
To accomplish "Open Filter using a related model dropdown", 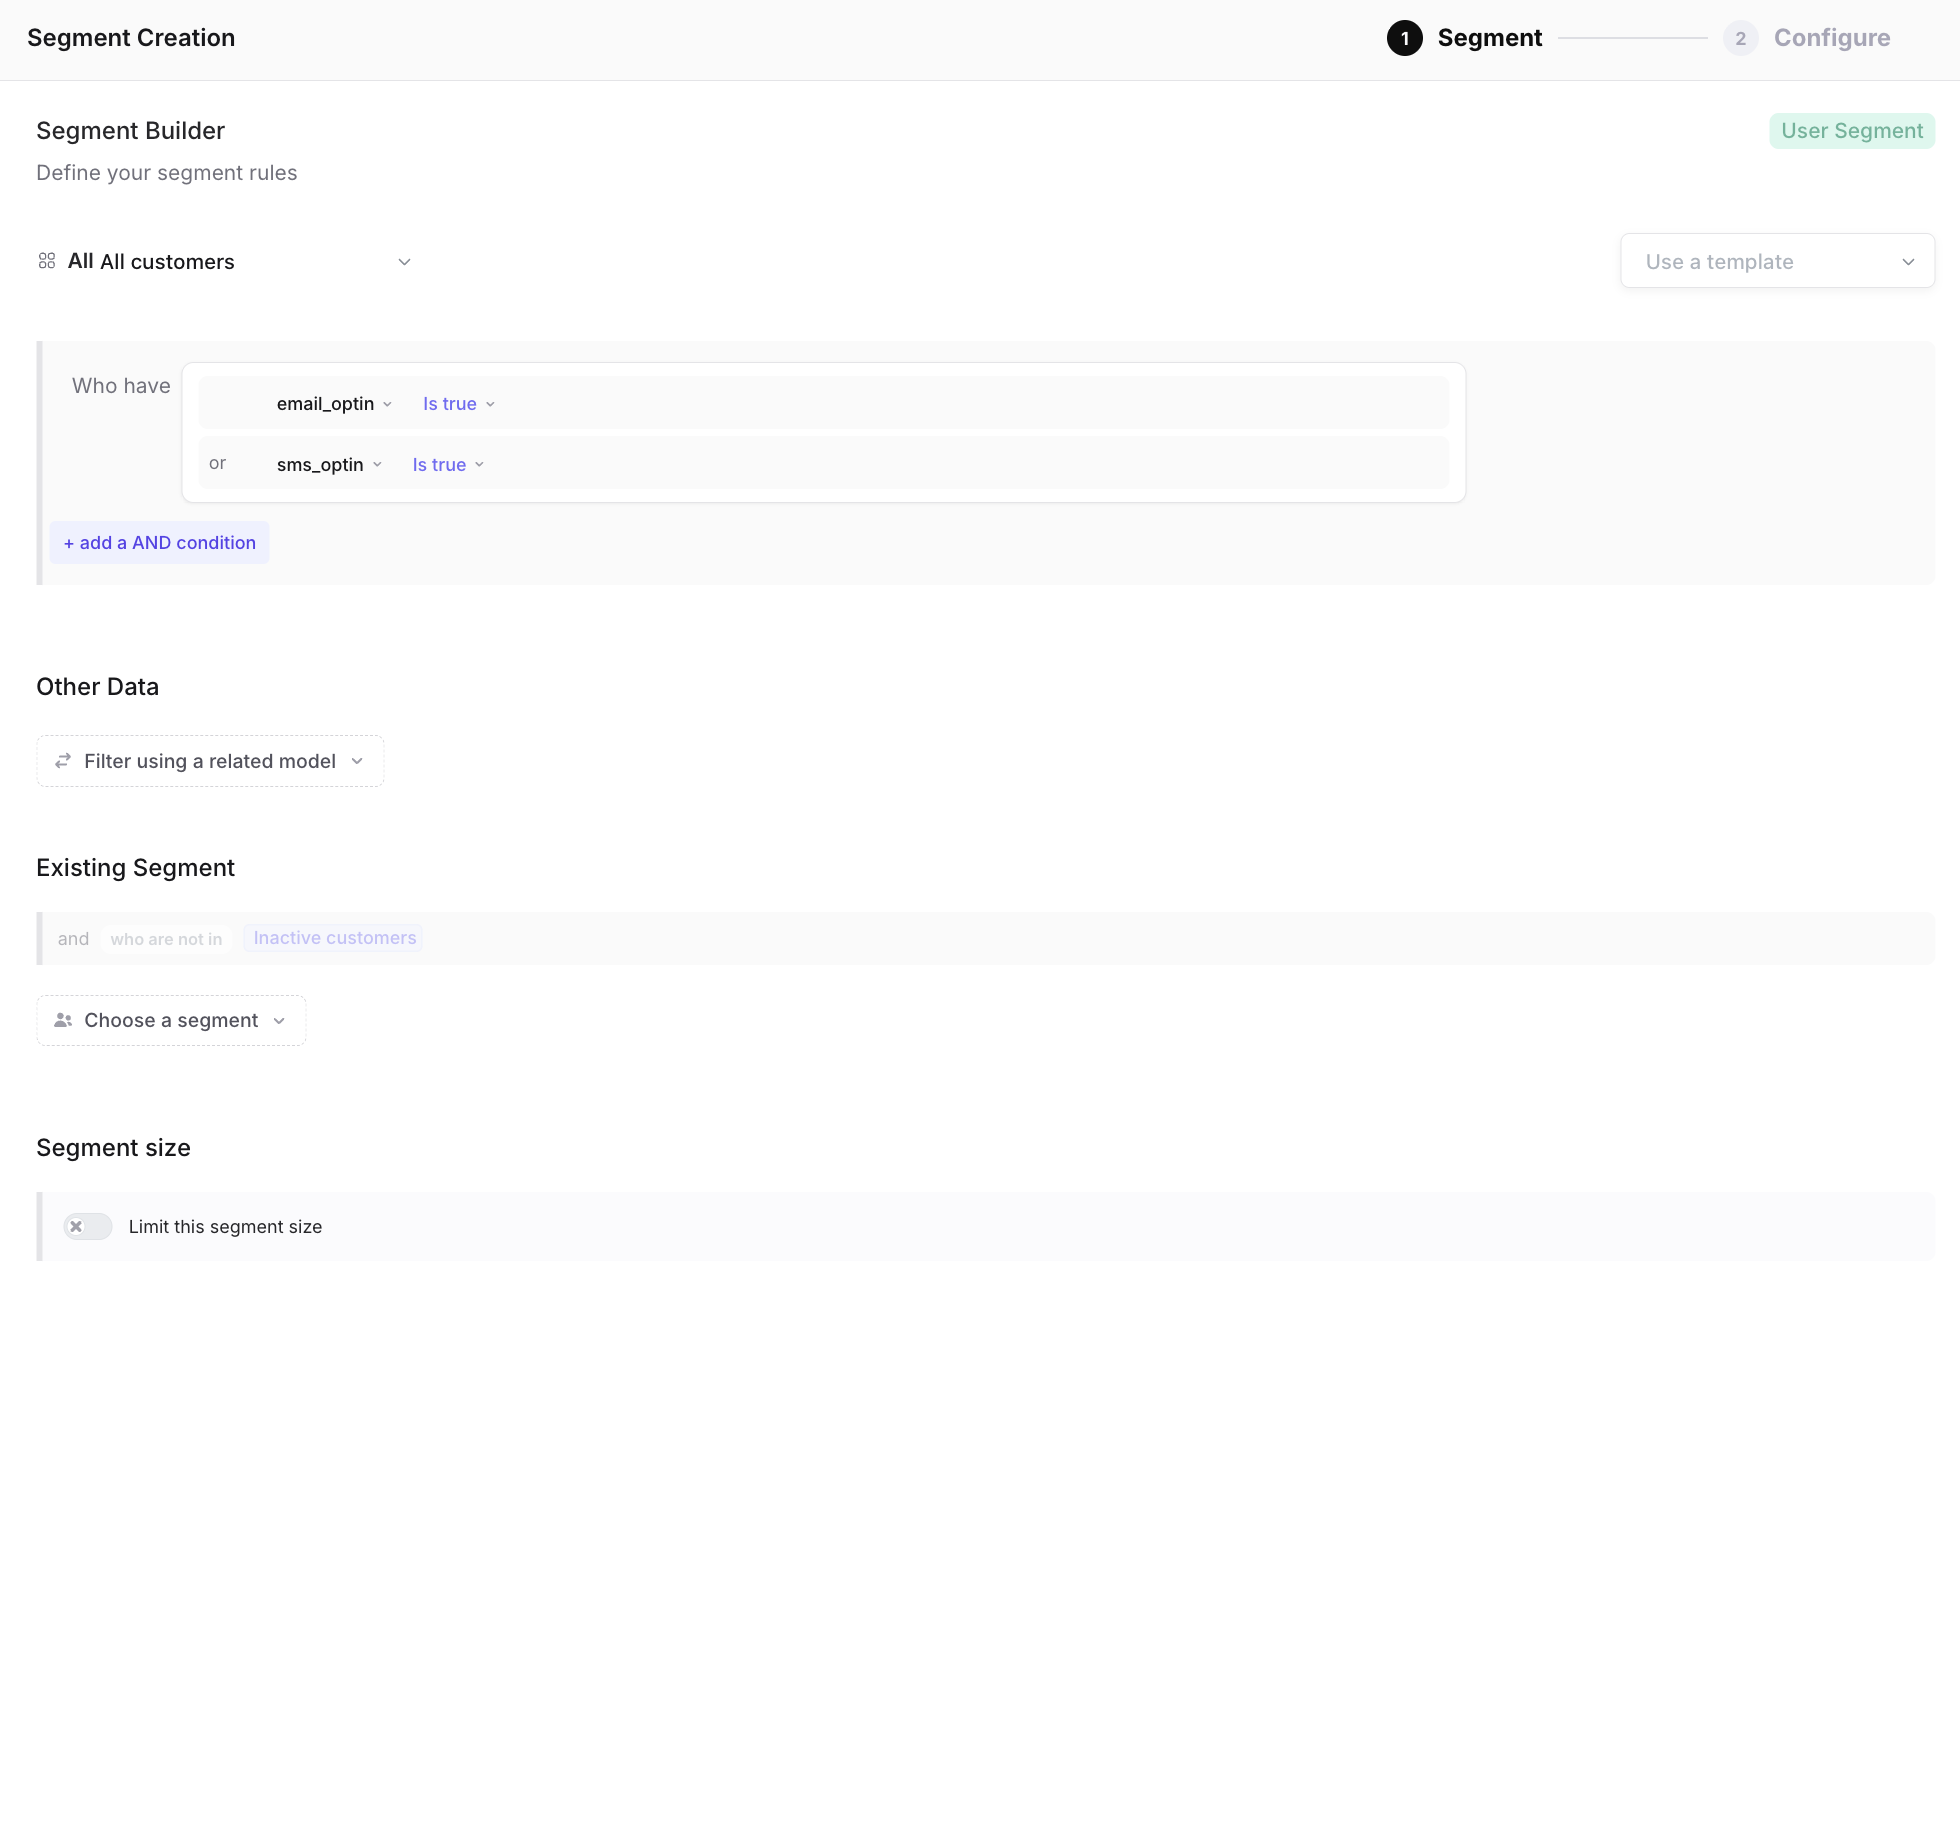I will tap(210, 761).
